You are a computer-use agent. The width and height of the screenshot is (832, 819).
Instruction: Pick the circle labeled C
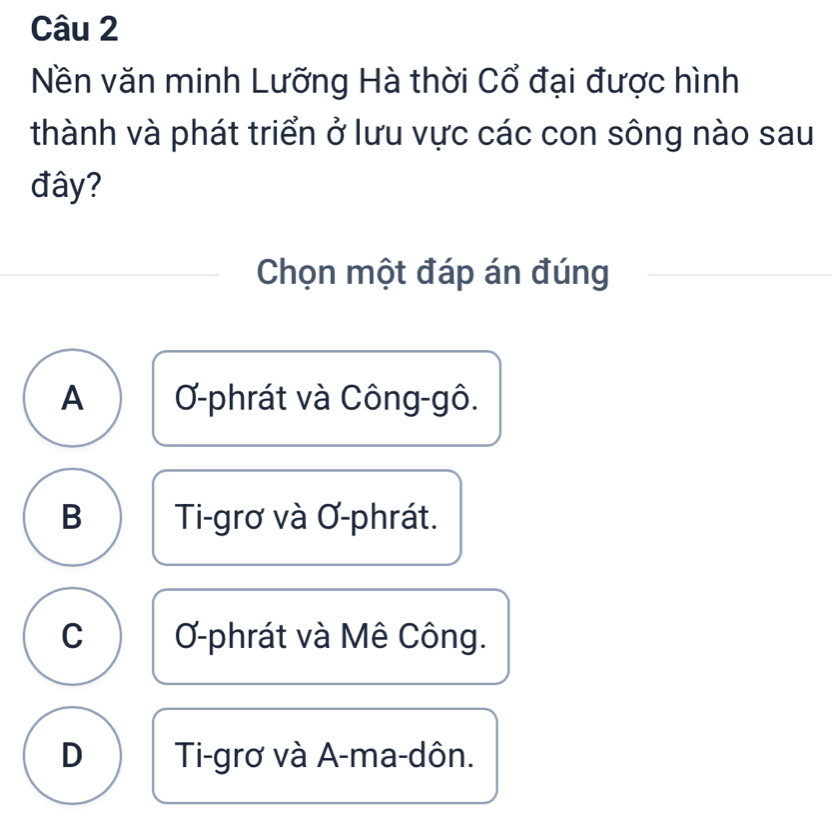(72, 636)
